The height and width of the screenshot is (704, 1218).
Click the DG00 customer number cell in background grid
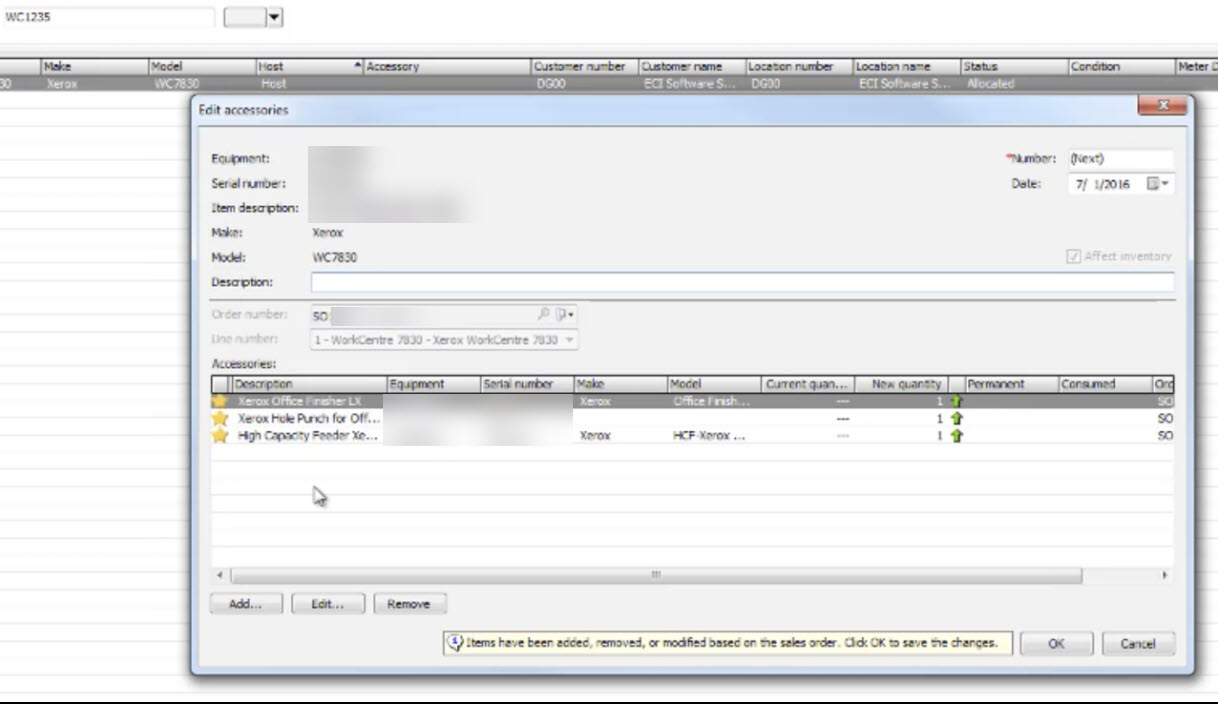pyautogui.click(x=551, y=84)
